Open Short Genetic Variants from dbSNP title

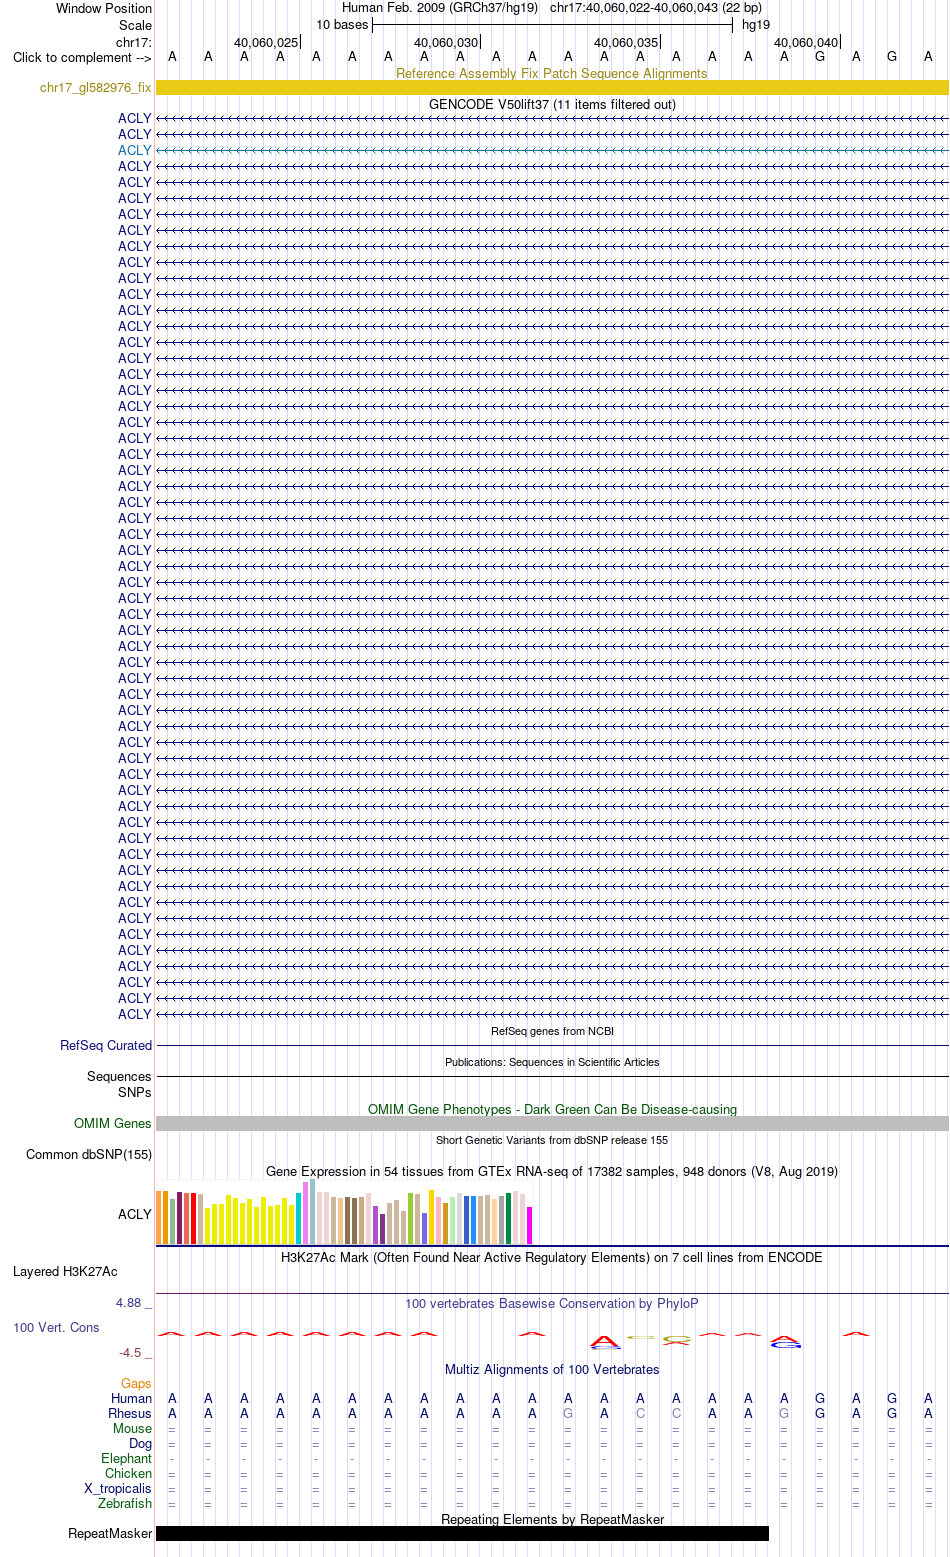pos(552,1140)
